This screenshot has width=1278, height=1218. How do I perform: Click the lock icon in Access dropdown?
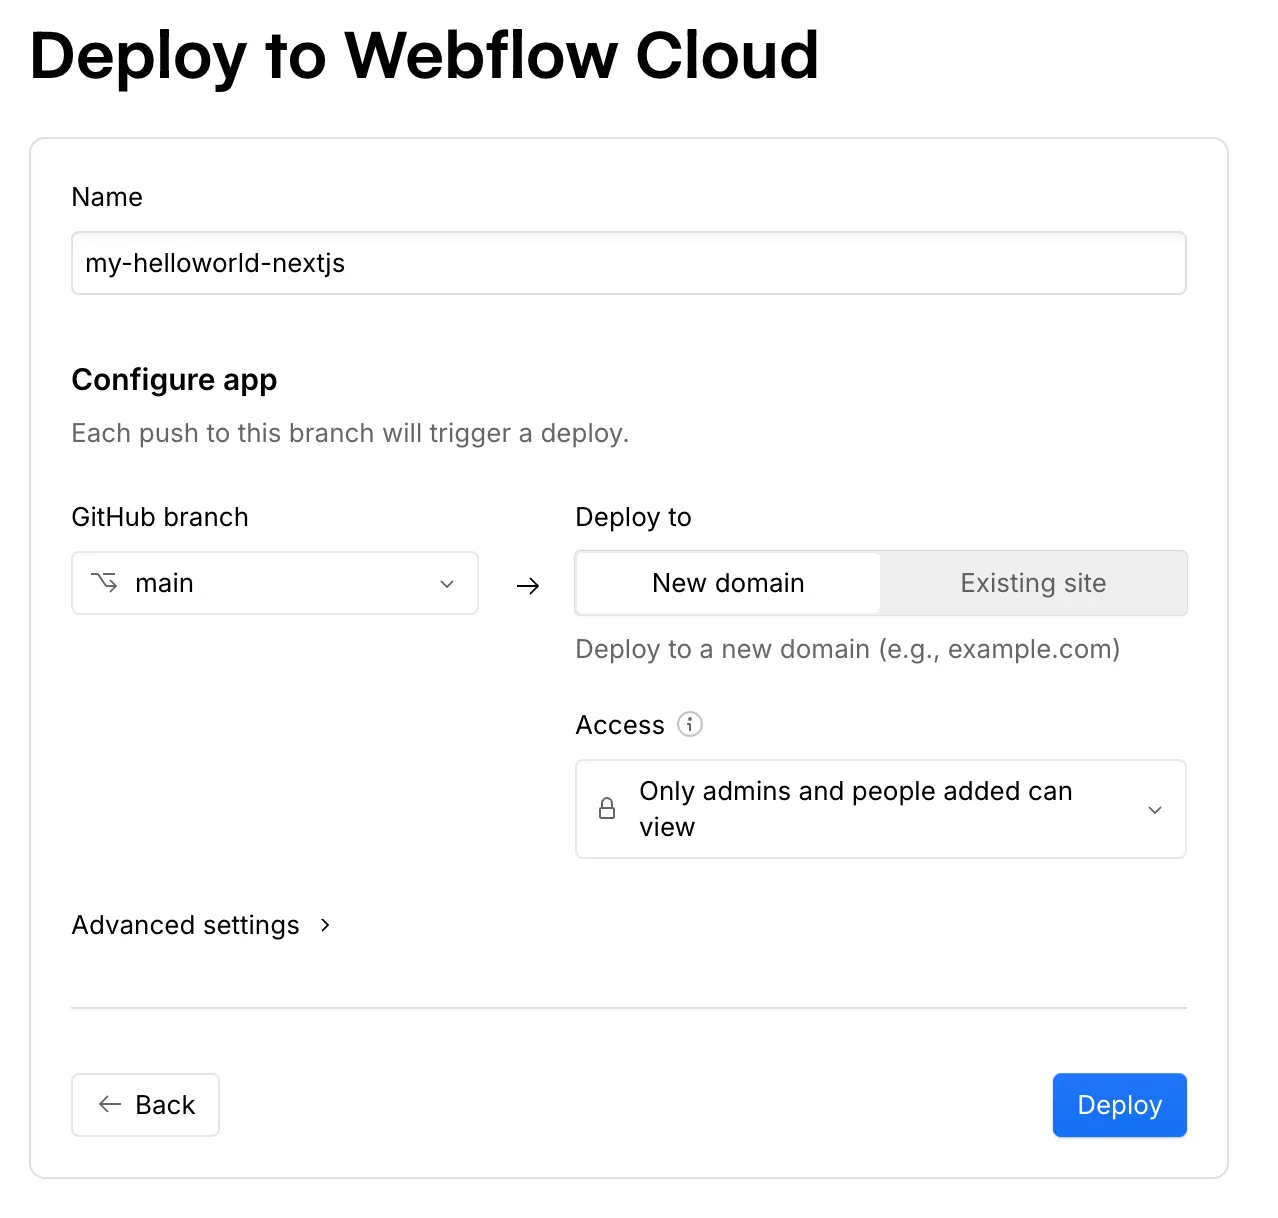pos(607,808)
